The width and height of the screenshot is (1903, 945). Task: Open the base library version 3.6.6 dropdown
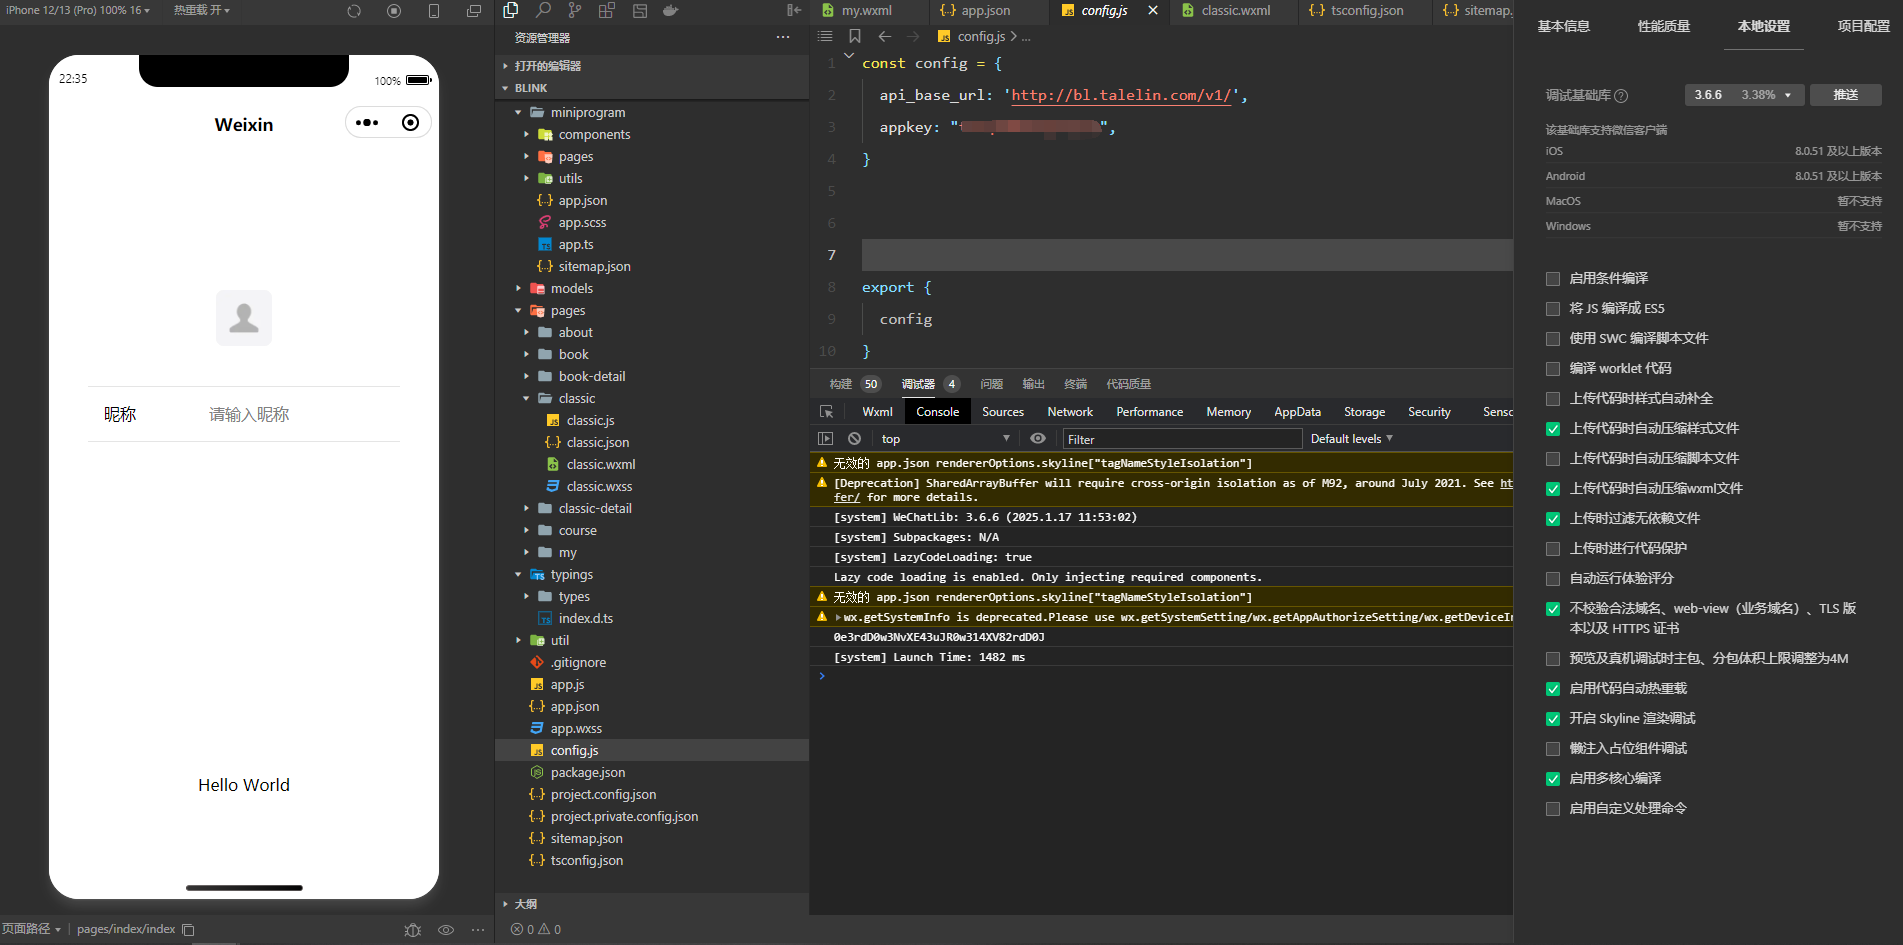(x=1743, y=95)
